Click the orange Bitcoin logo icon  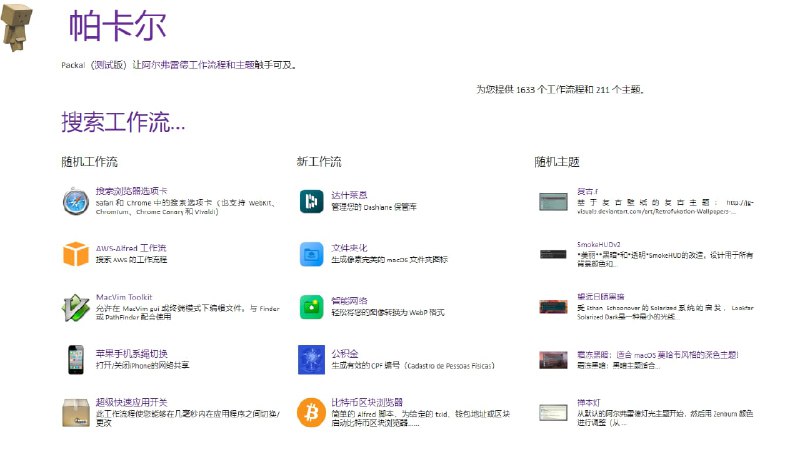[x=310, y=413]
